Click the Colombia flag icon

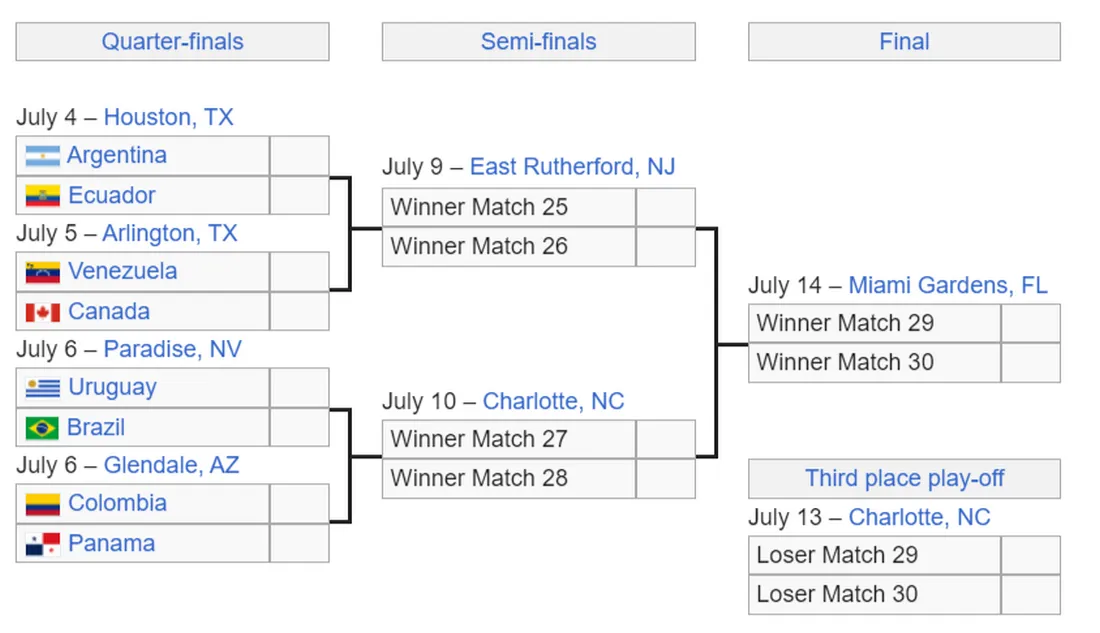tap(42, 504)
